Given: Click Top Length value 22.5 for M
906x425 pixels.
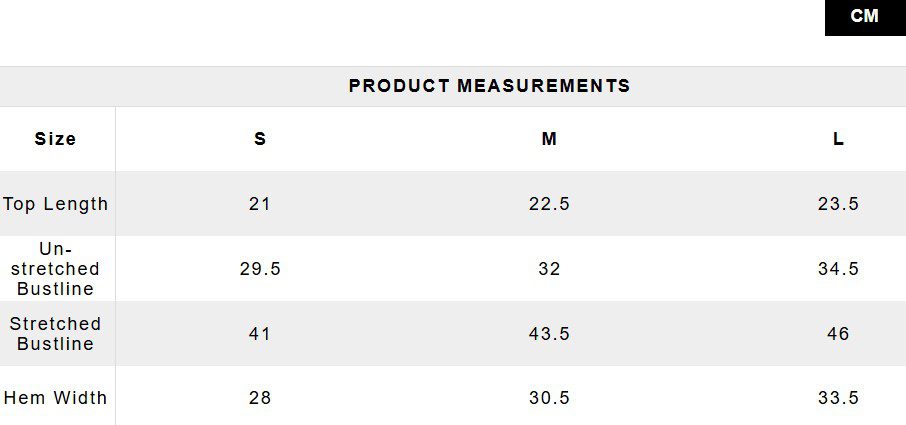Looking at the screenshot, I should tap(549, 204).
